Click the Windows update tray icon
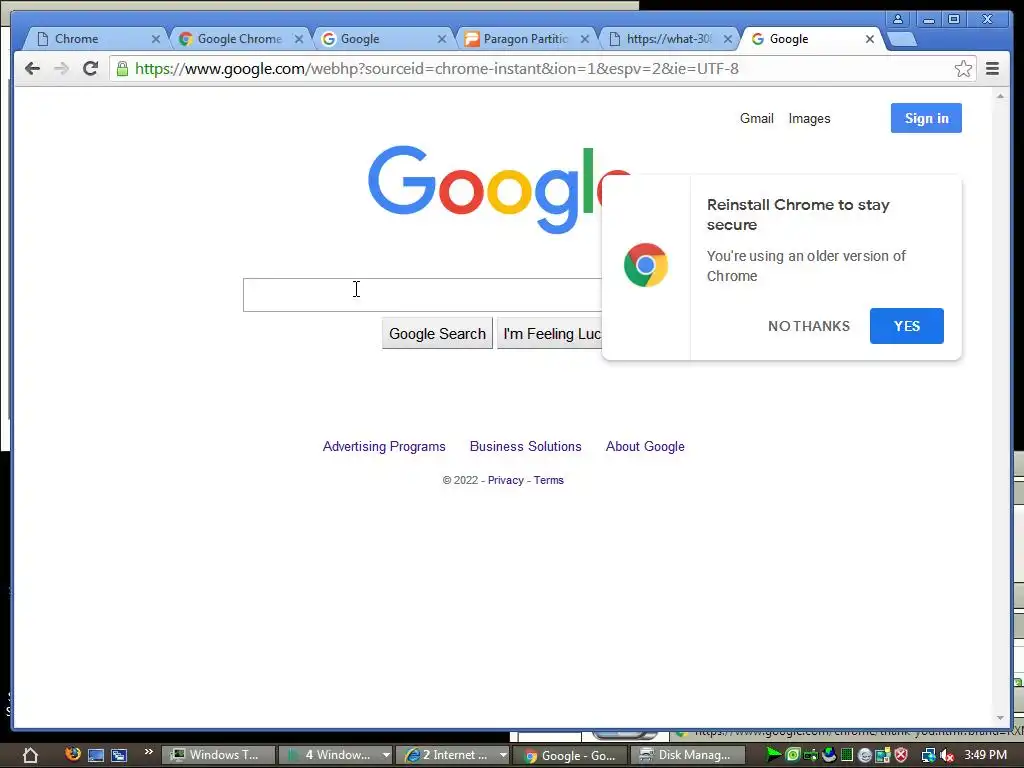Screen dimensions: 1024x768 coord(883,754)
